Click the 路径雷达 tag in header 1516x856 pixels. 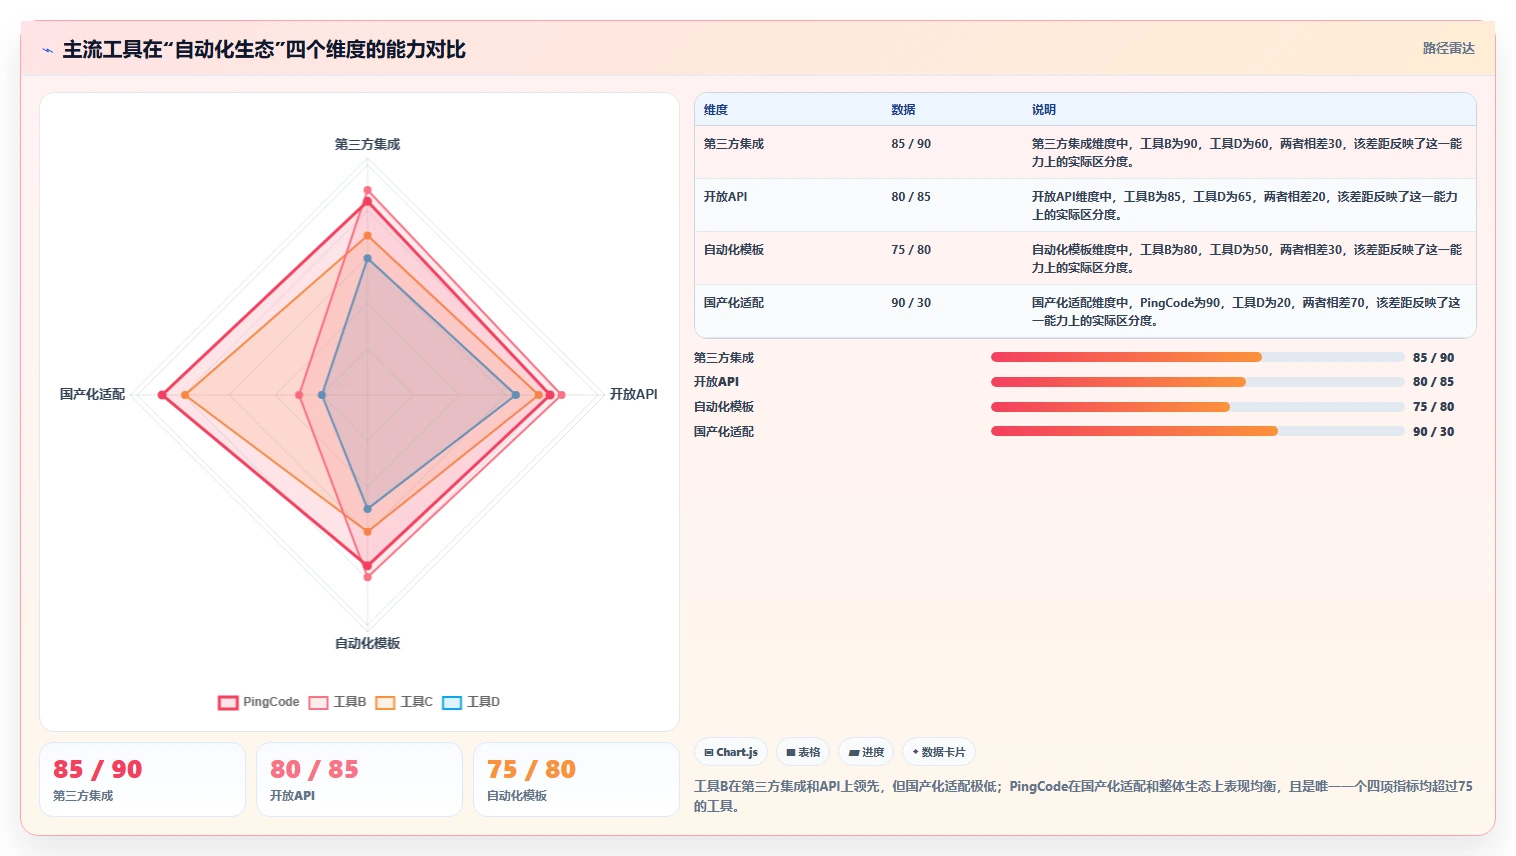(x=1449, y=48)
